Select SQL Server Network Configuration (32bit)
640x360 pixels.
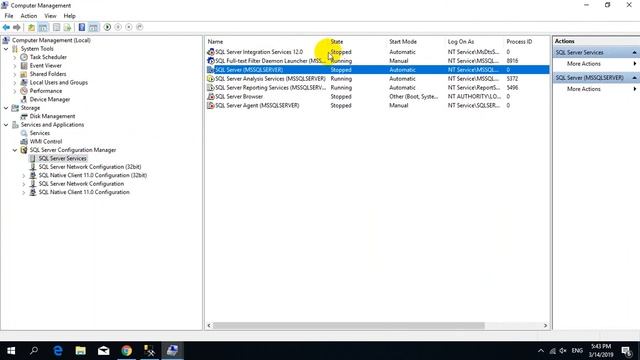pyautogui.click(x=90, y=167)
